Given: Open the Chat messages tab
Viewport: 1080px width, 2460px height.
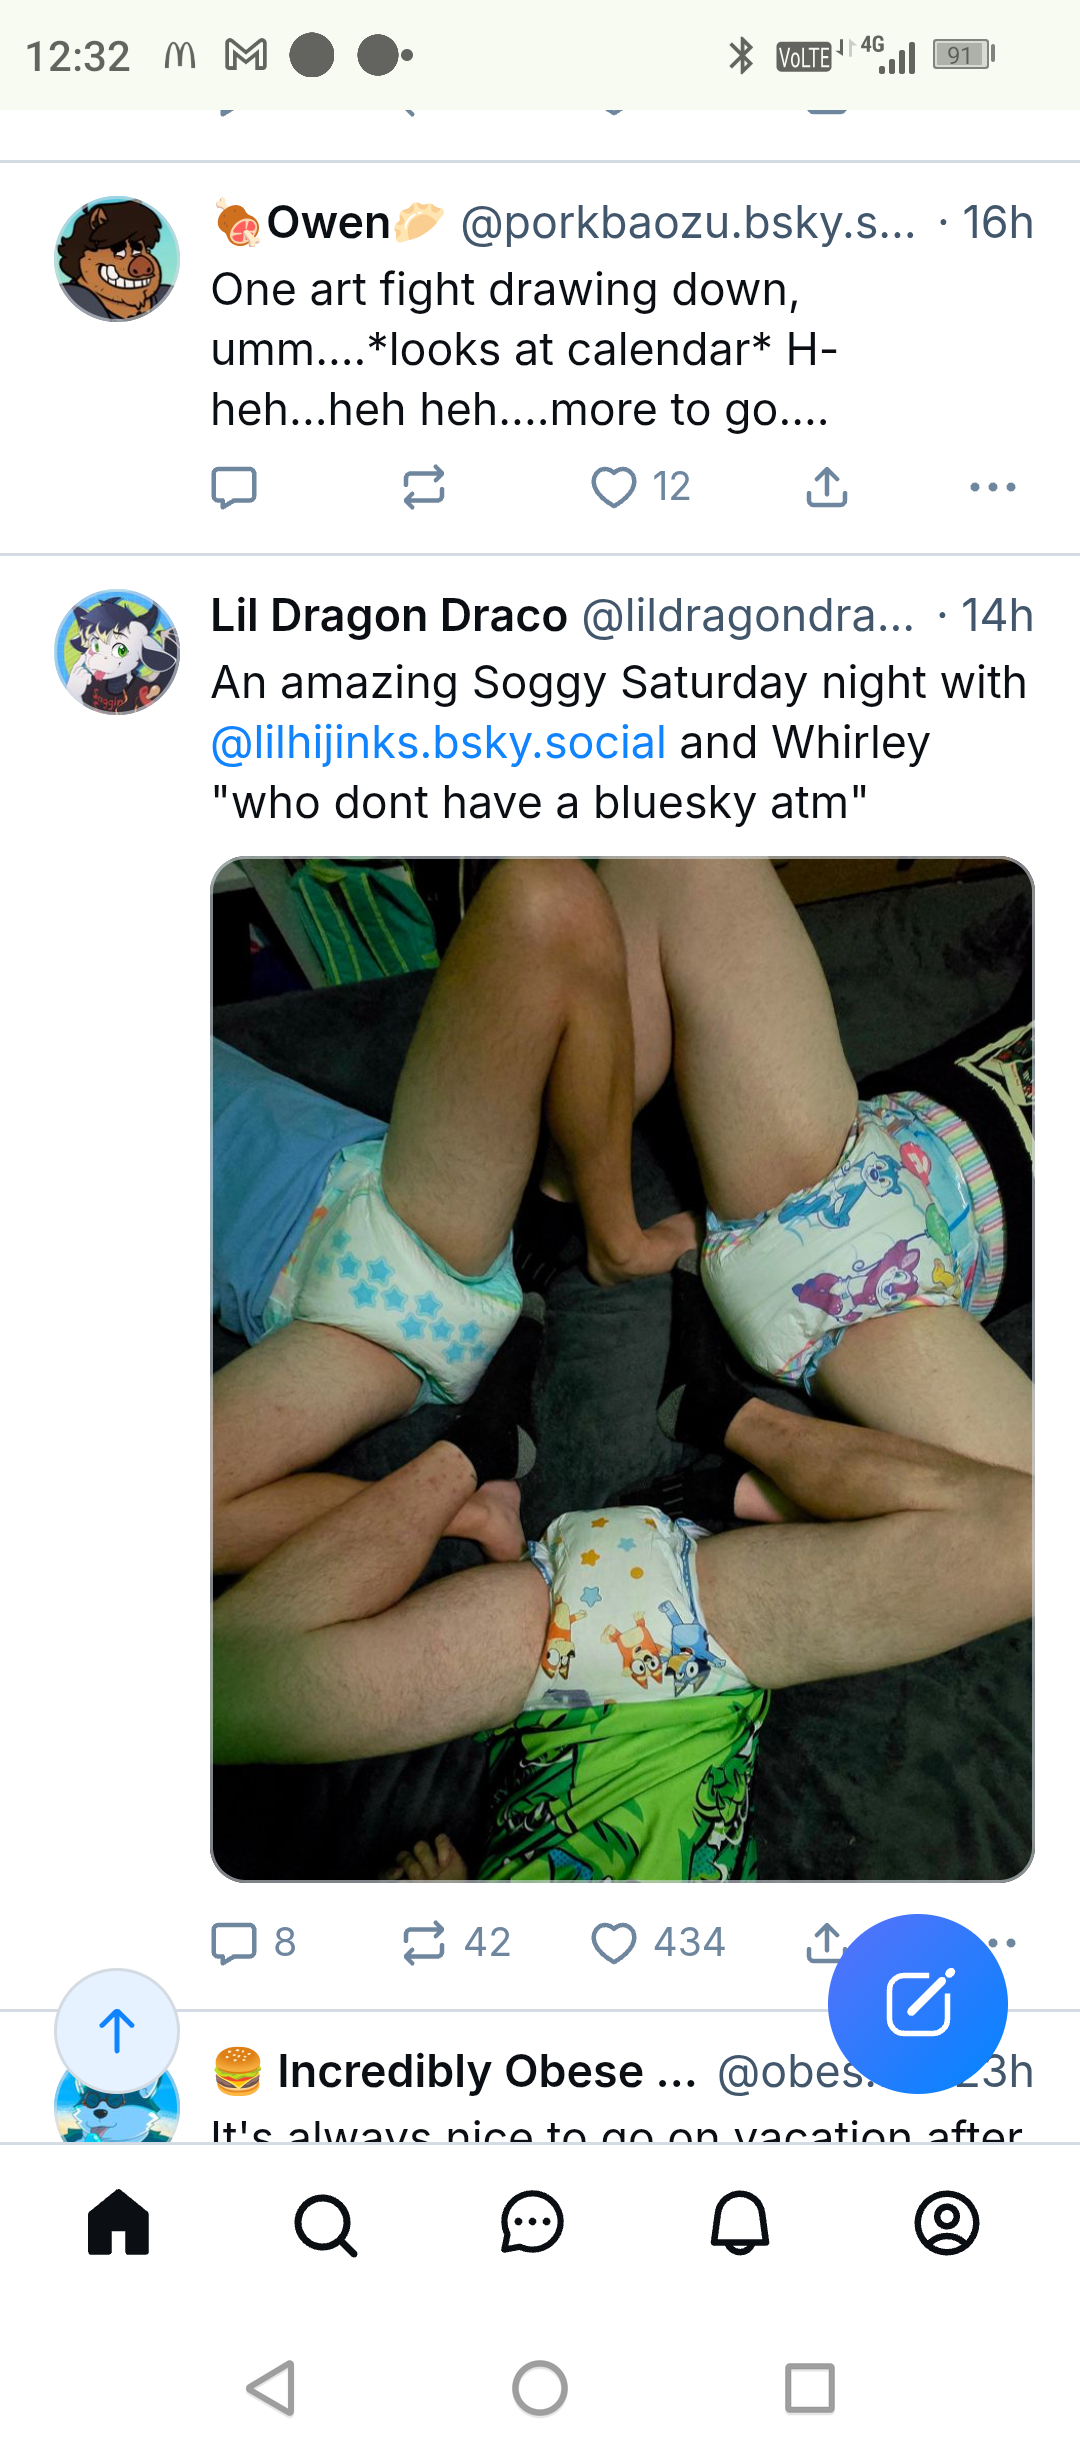Looking at the screenshot, I should click(532, 2223).
